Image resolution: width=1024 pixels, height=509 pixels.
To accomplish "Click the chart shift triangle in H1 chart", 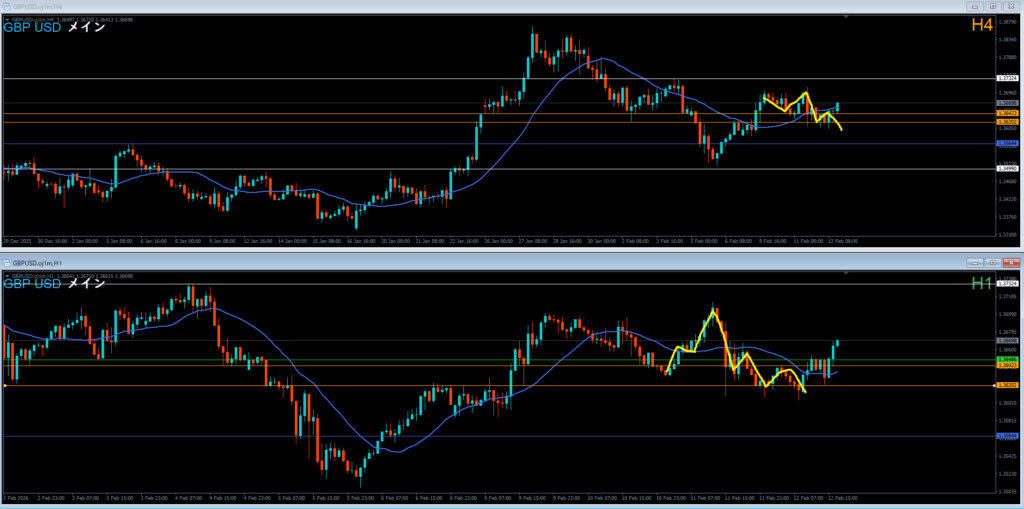I will click(x=846, y=274).
